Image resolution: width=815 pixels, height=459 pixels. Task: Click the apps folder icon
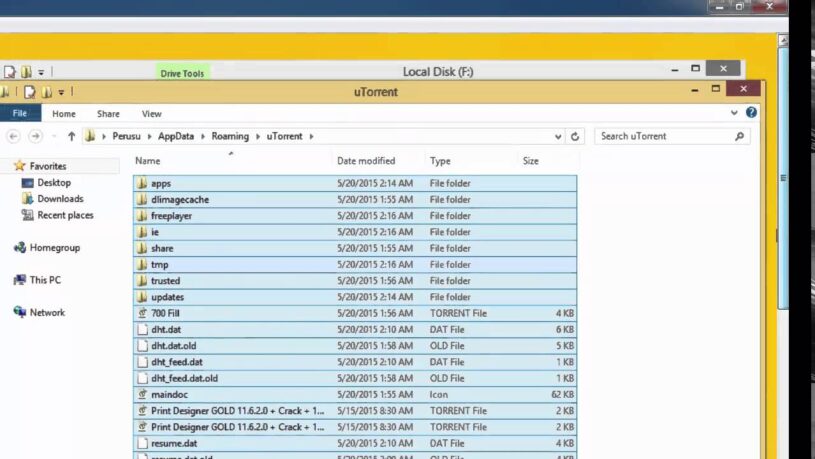coord(142,183)
